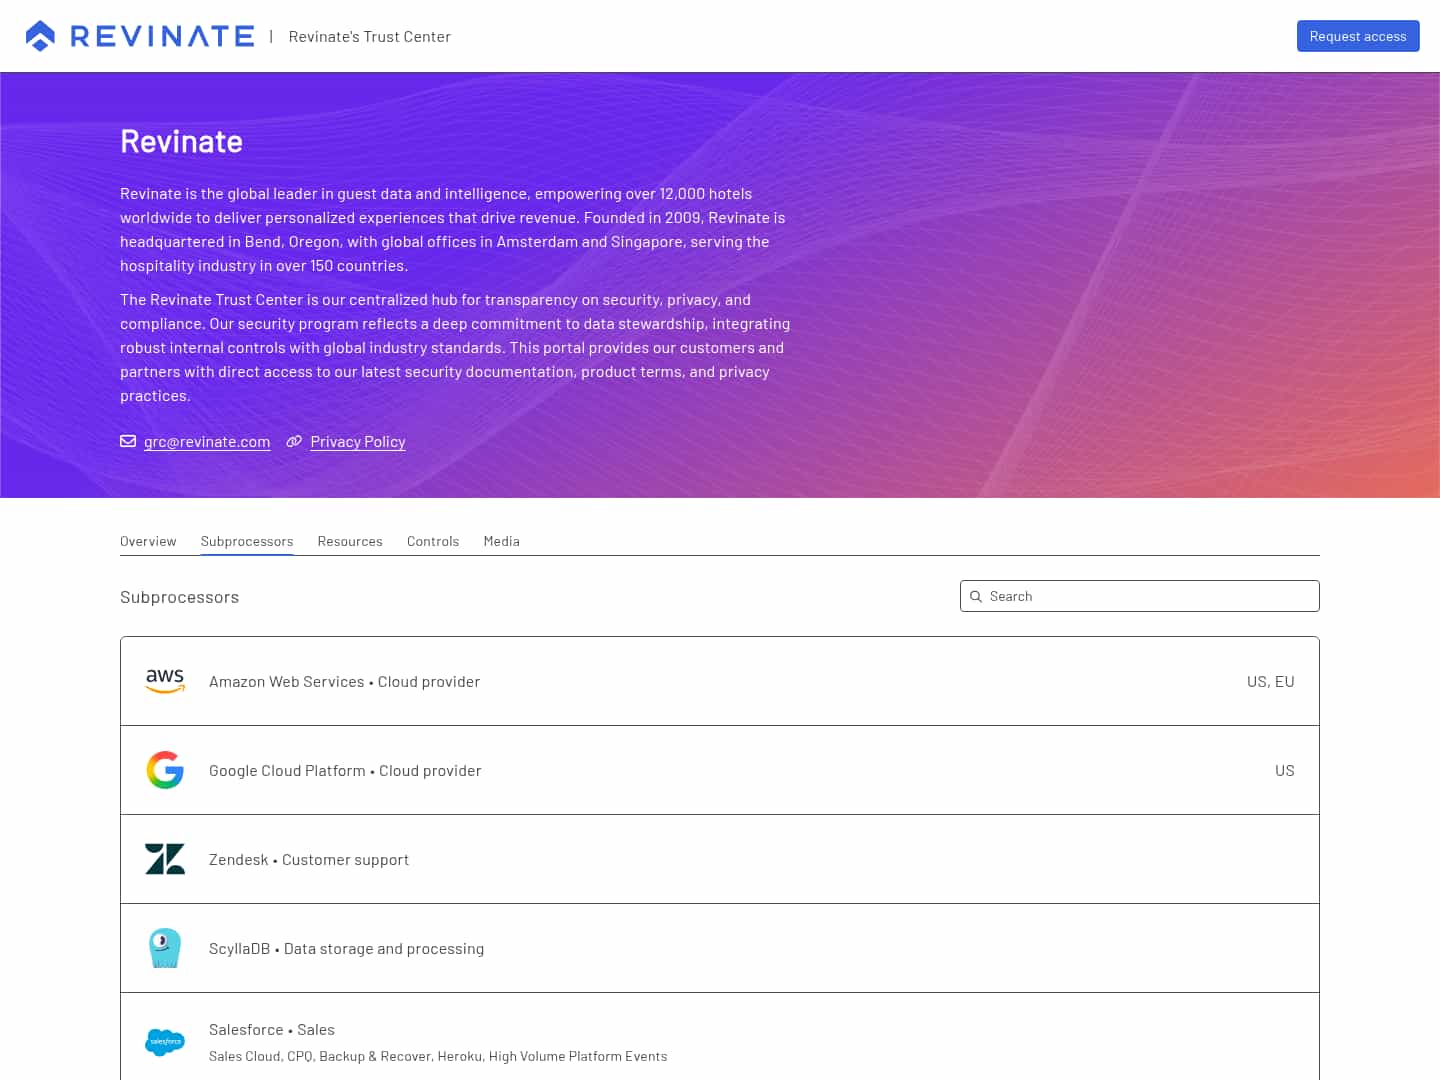Click the Revinate logo in the header
1440x1080 pixels.
click(140, 36)
